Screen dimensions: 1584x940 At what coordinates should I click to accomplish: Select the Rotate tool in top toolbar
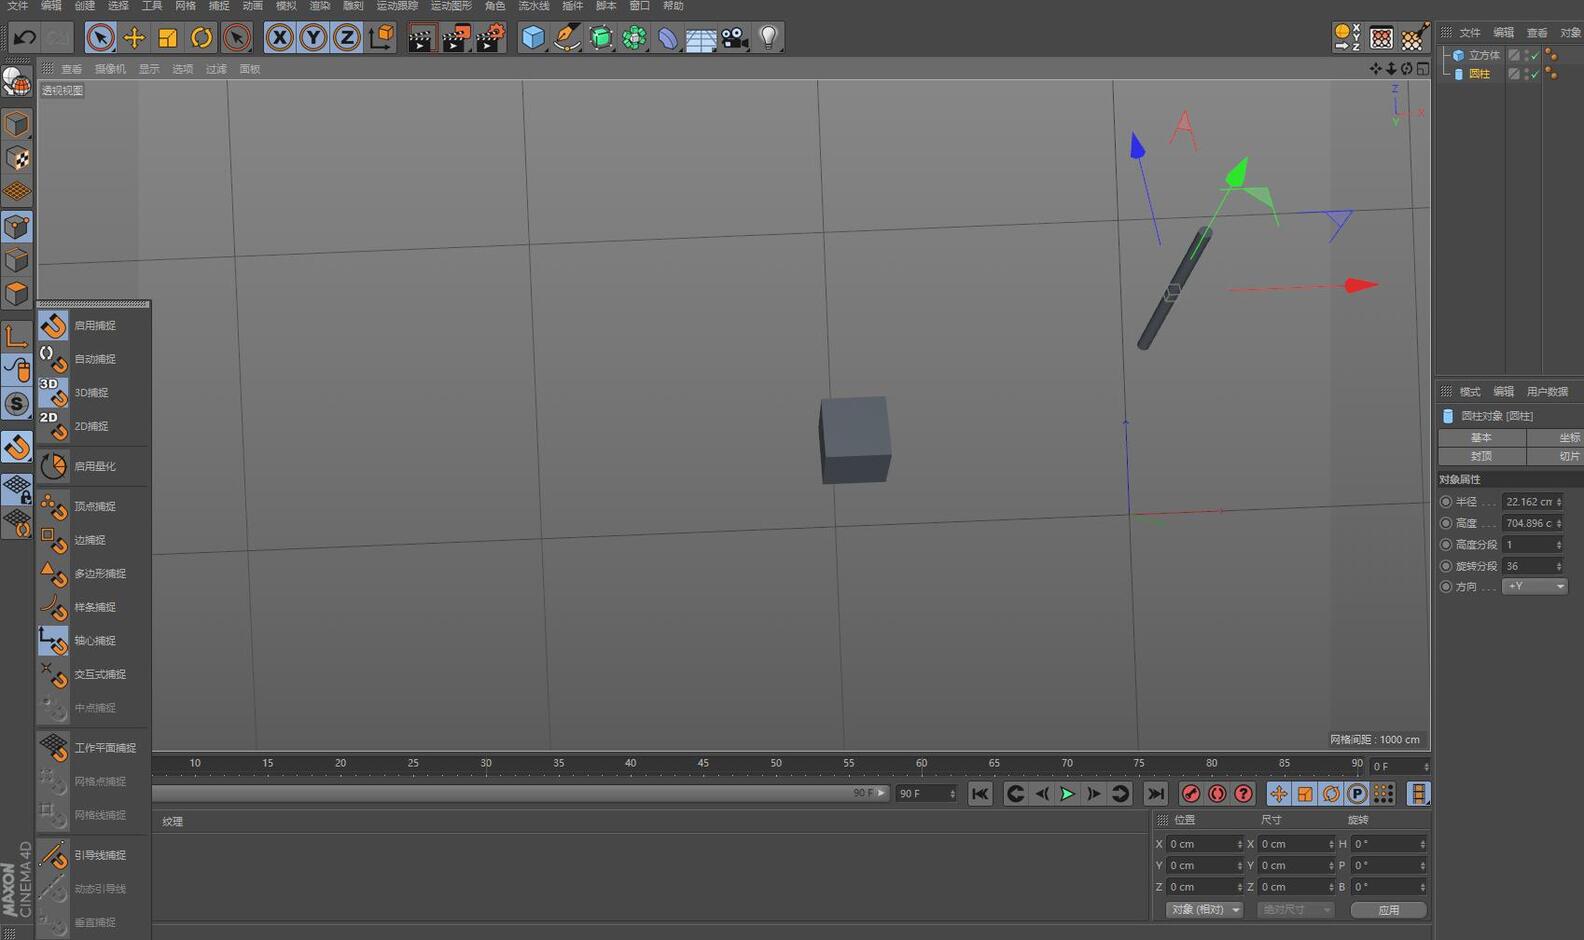pyautogui.click(x=202, y=38)
